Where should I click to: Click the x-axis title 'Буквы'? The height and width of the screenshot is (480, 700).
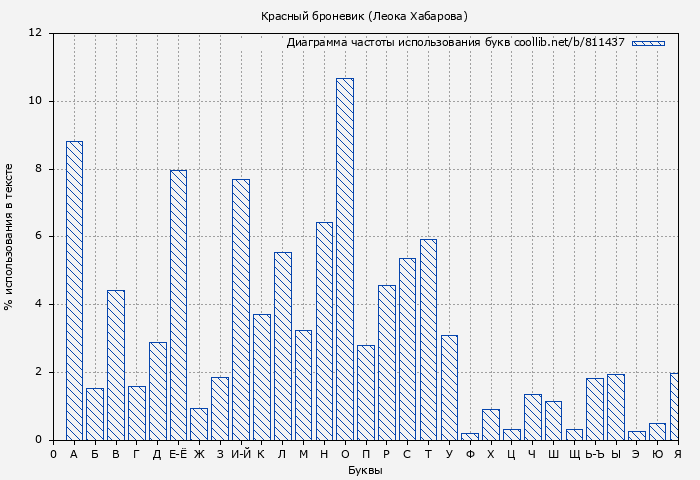click(x=364, y=470)
